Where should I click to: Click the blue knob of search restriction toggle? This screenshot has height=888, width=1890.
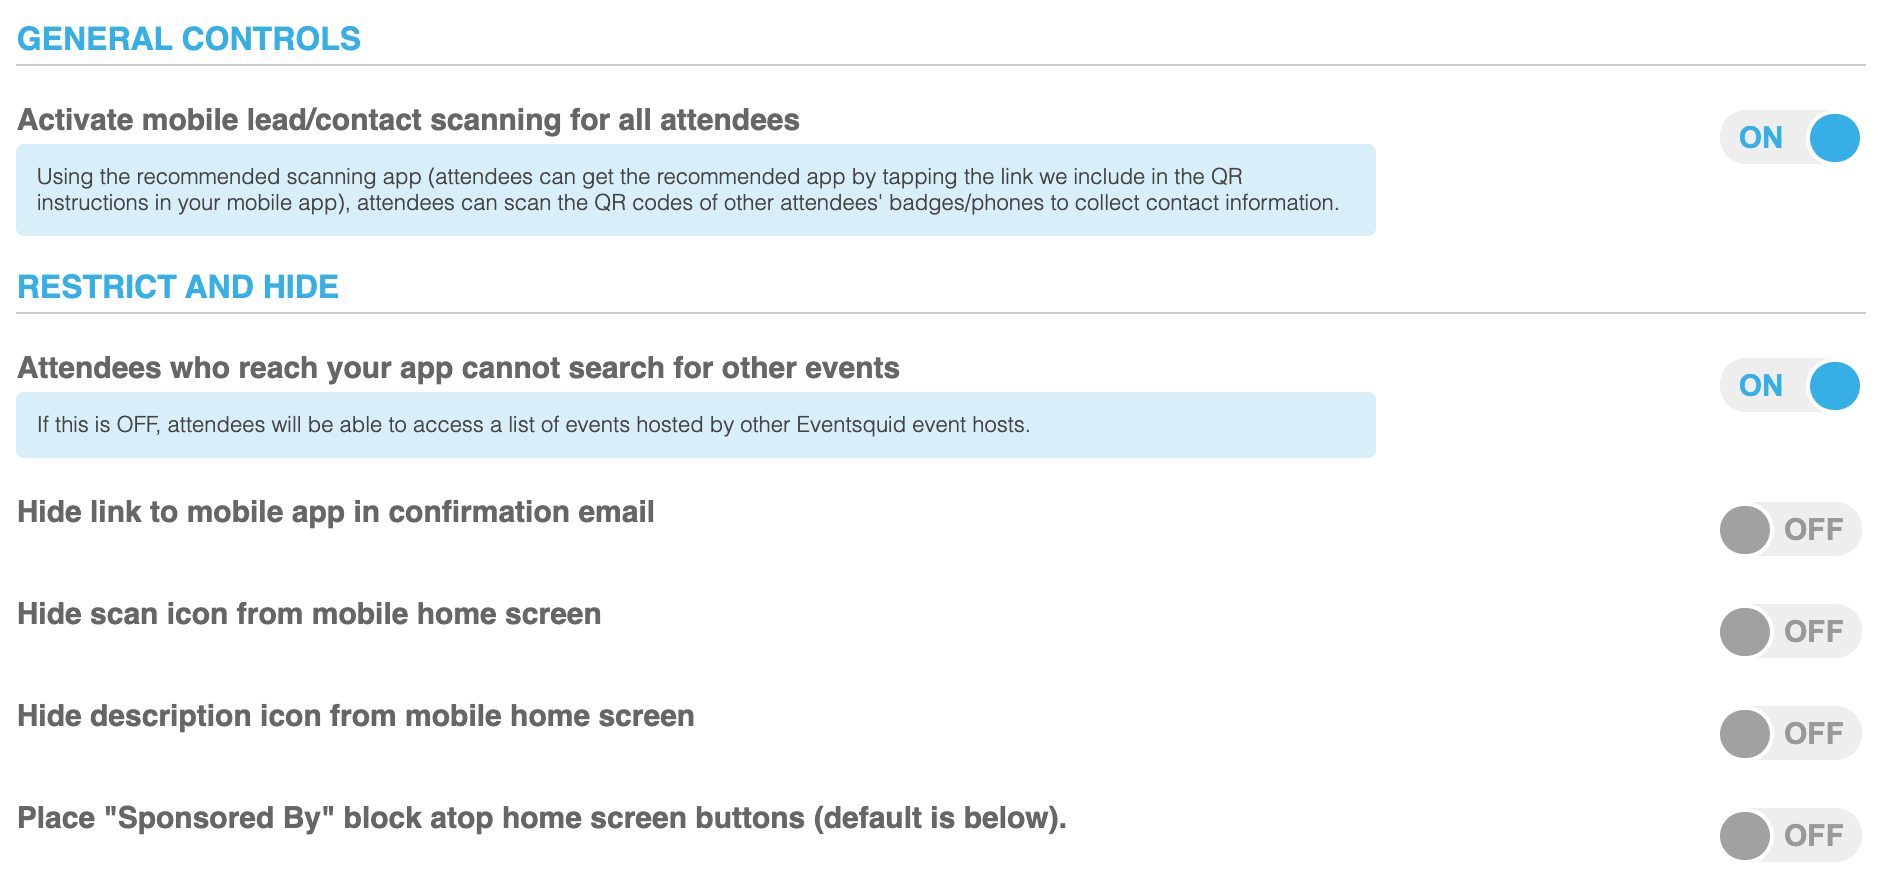(x=1835, y=385)
